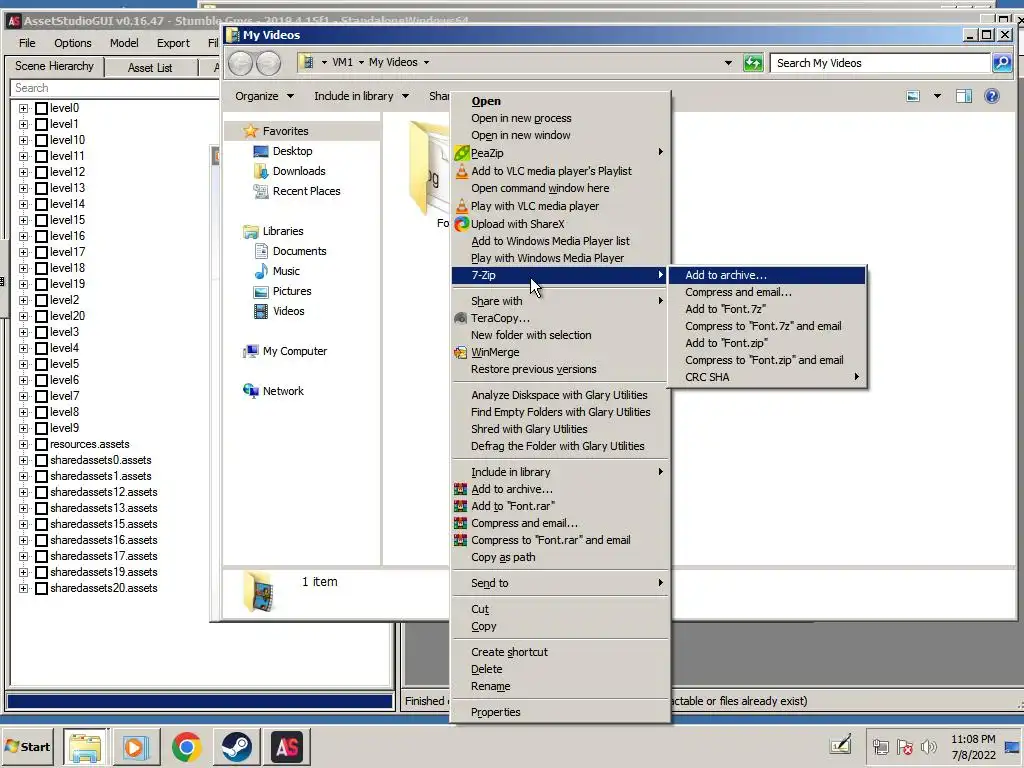Open the address bar history dropdown arrow

(x=728, y=63)
